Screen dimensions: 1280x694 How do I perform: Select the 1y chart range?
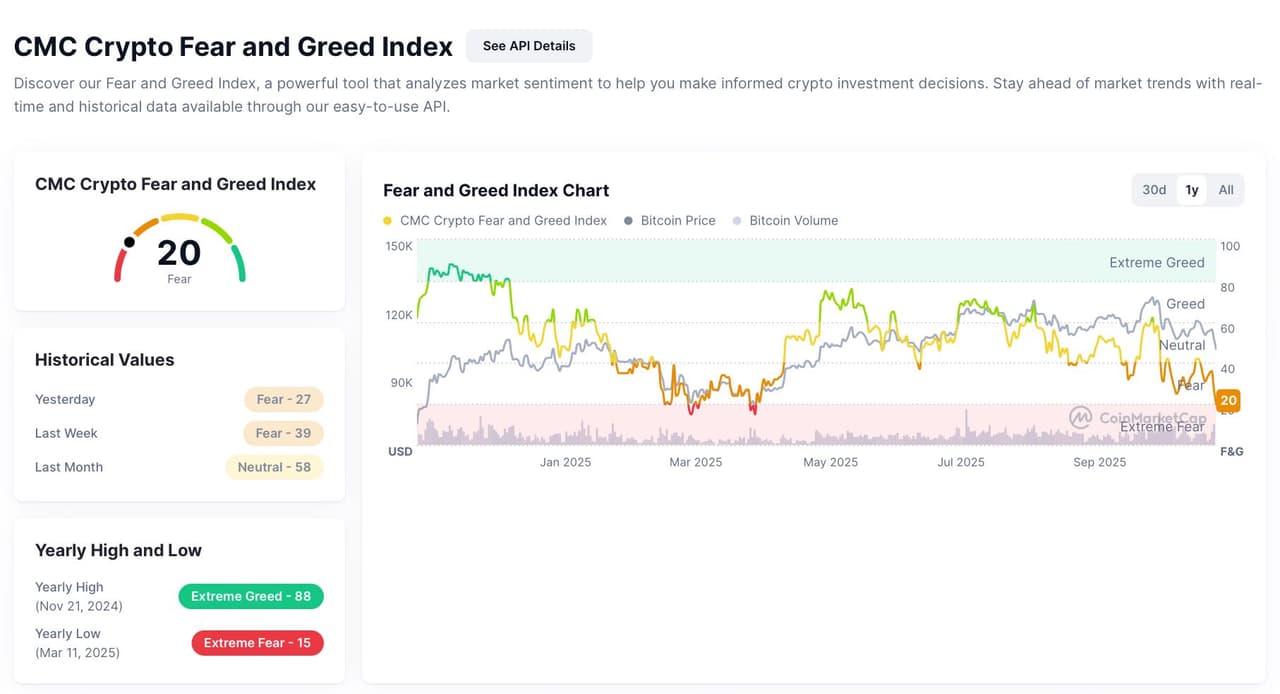pos(1192,190)
